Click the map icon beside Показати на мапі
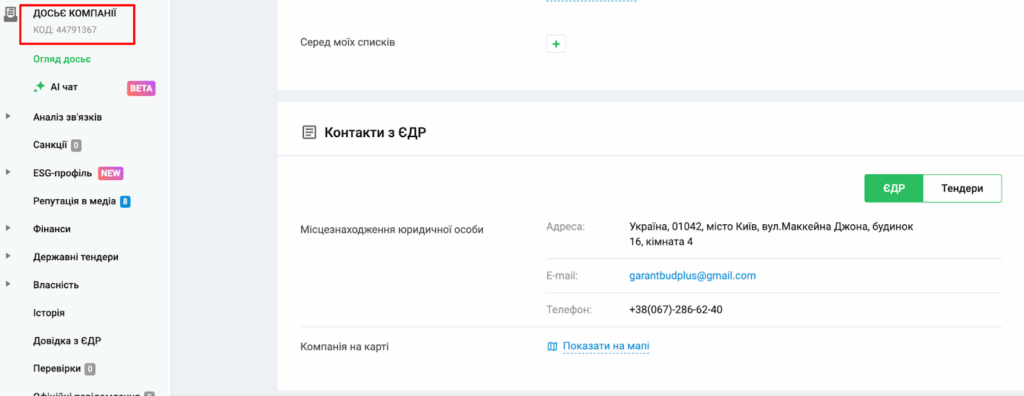The image size is (1024, 396). 552,346
